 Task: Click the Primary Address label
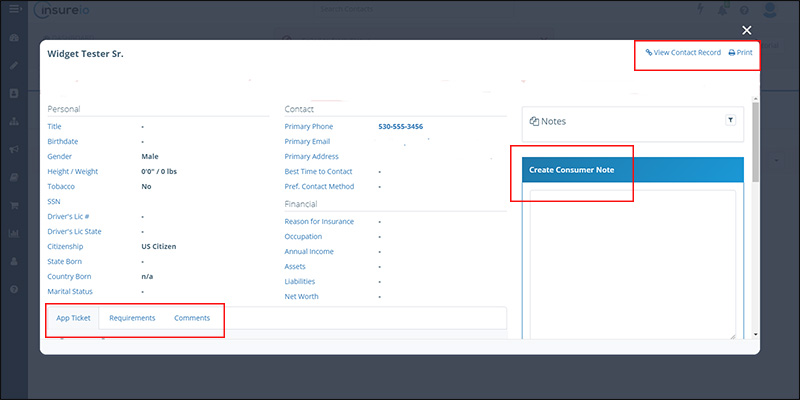pyautogui.click(x=311, y=157)
